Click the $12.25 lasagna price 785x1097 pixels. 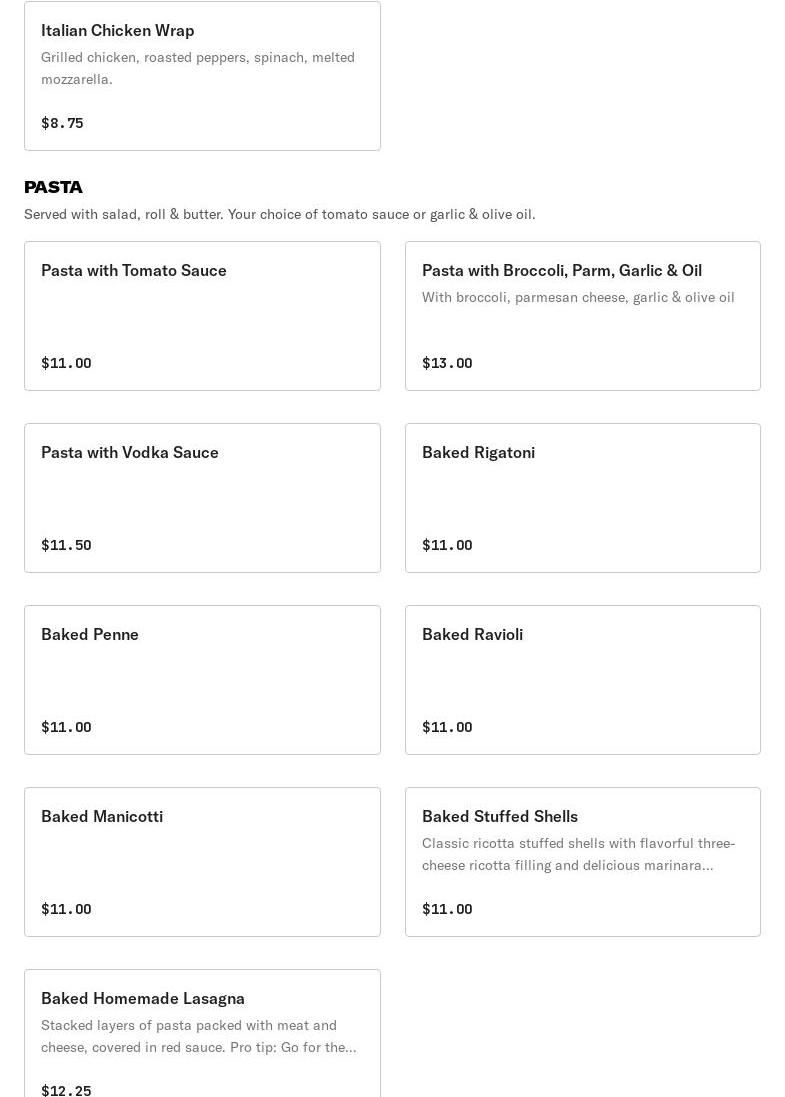point(66,1089)
